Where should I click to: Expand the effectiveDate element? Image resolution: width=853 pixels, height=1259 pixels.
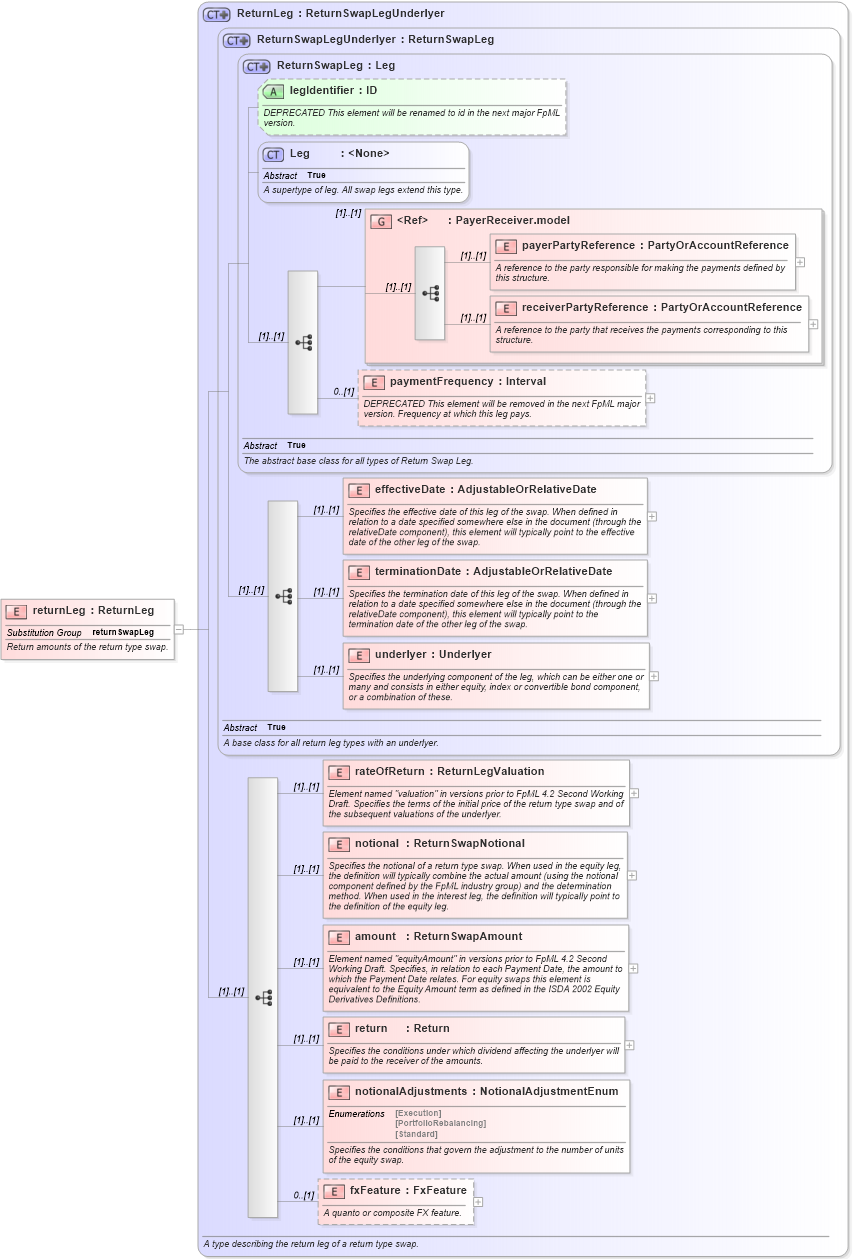pyautogui.click(x=651, y=517)
